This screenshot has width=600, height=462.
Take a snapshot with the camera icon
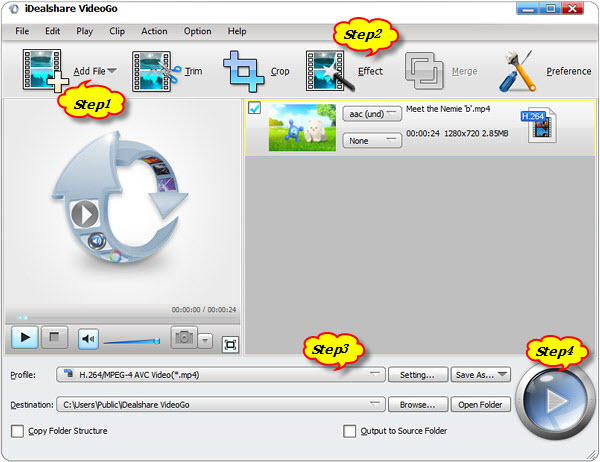[x=184, y=337]
